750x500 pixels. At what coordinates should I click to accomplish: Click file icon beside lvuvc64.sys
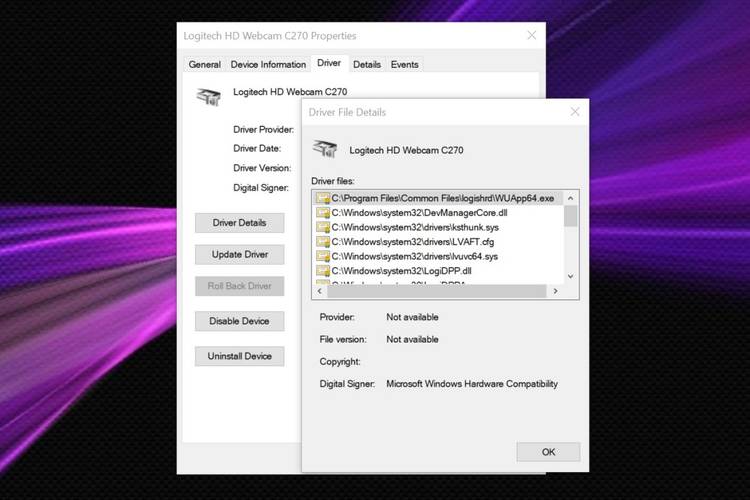click(323, 256)
